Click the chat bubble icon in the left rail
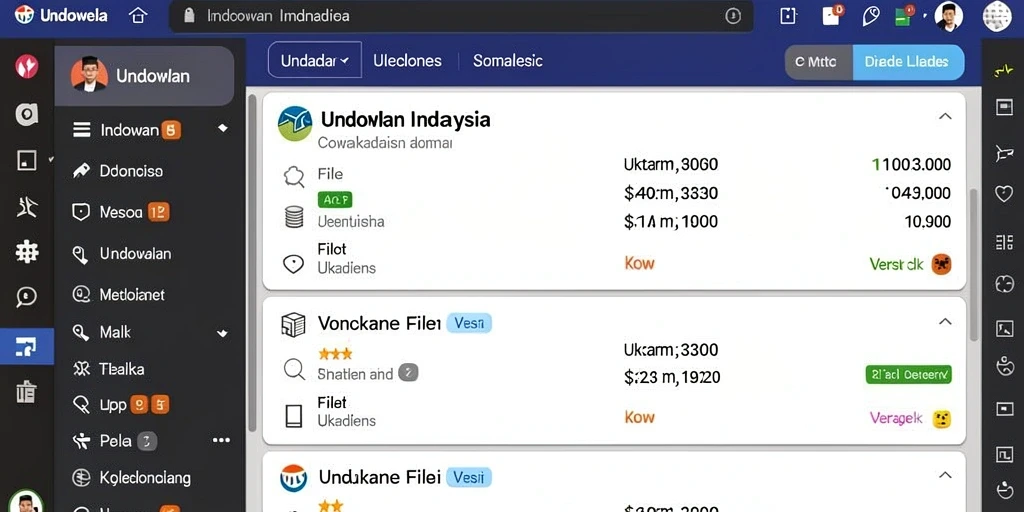1024x512 pixels. [27, 297]
